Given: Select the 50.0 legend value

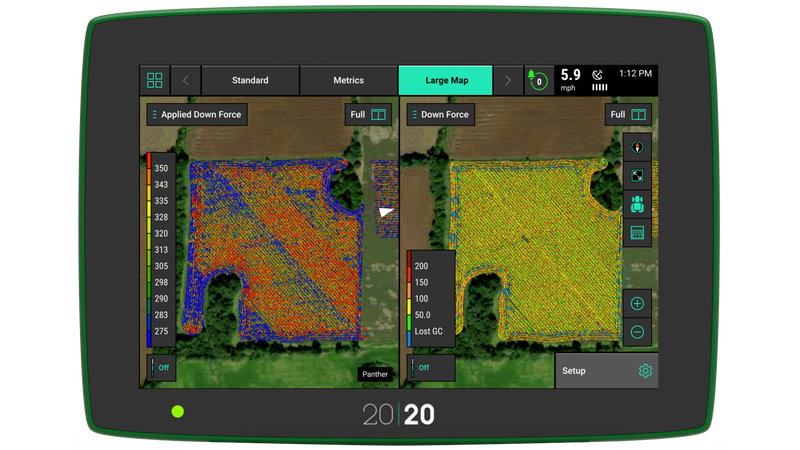Looking at the screenshot, I should click(422, 315).
